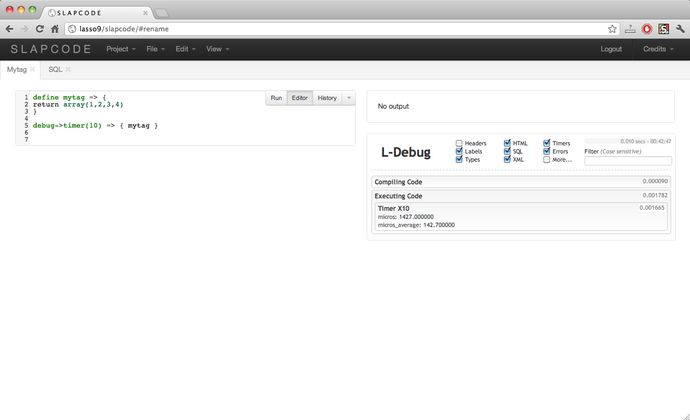Viewport: 690px width, 420px height.
Task: Close the SQL tab with its x icon
Action: coord(68,69)
